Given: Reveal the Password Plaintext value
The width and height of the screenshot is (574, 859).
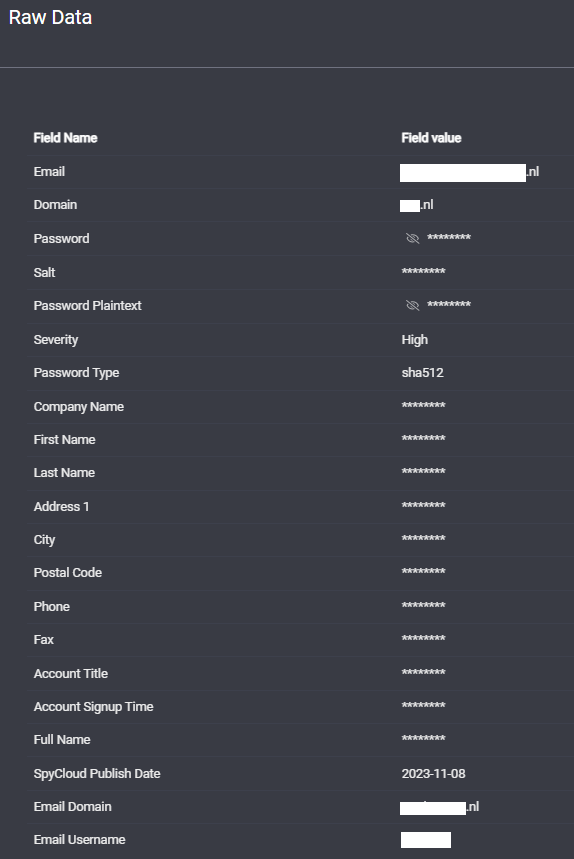Looking at the screenshot, I should click(412, 305).
